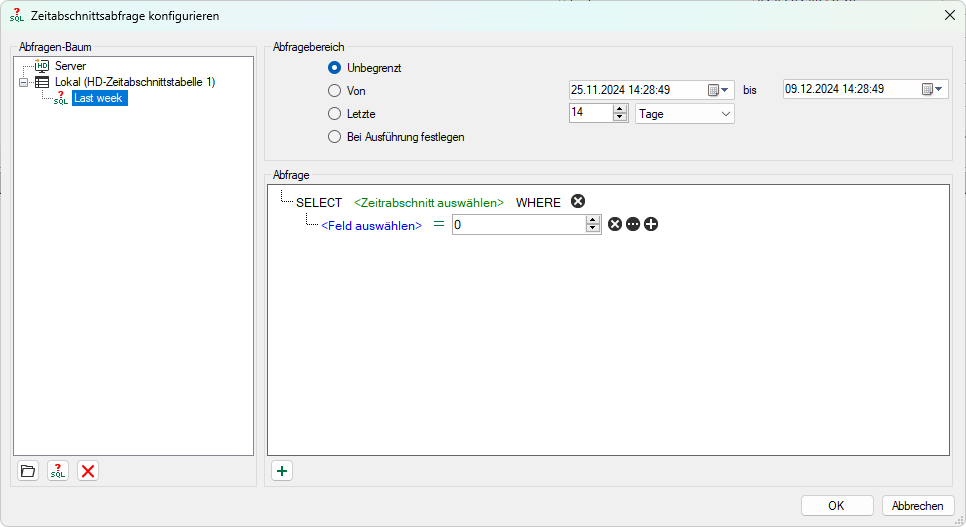Collapse the Lokal (HD-Zeitabschnittstabelle 1) node
This screenshot has width=966, height=527.
click(22, 82)
